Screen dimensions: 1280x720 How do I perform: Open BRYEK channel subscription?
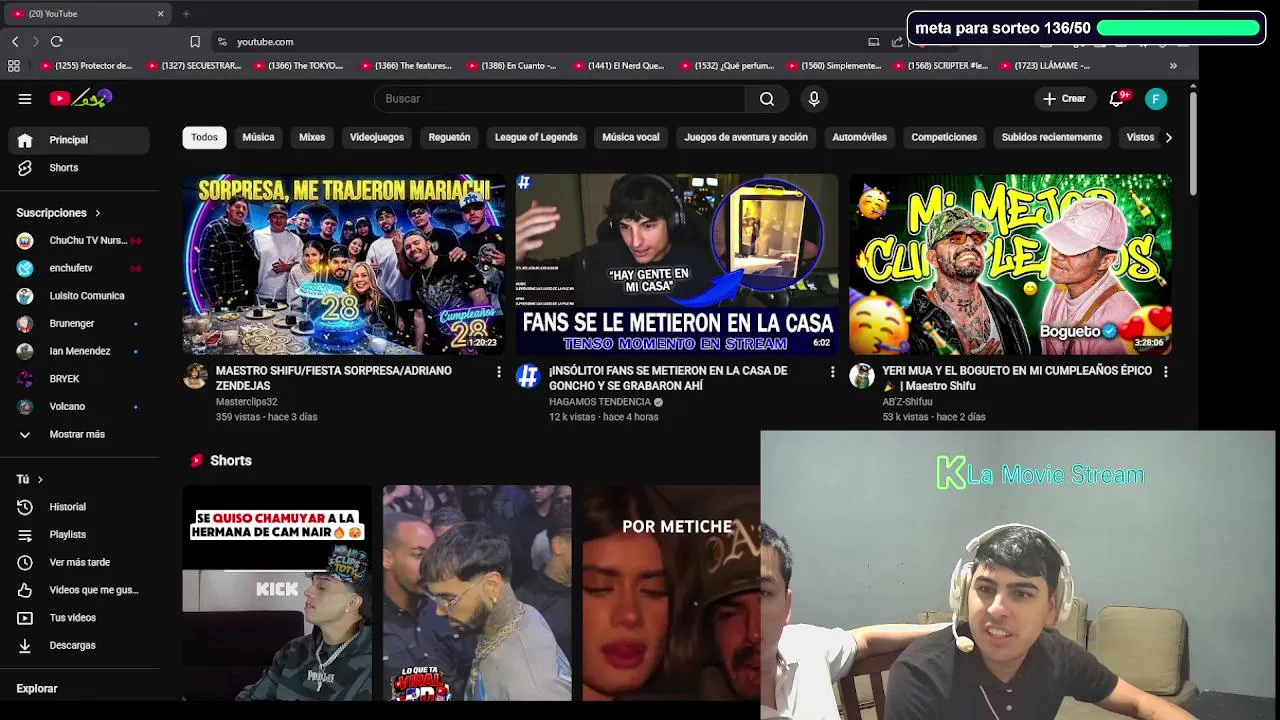79,379
